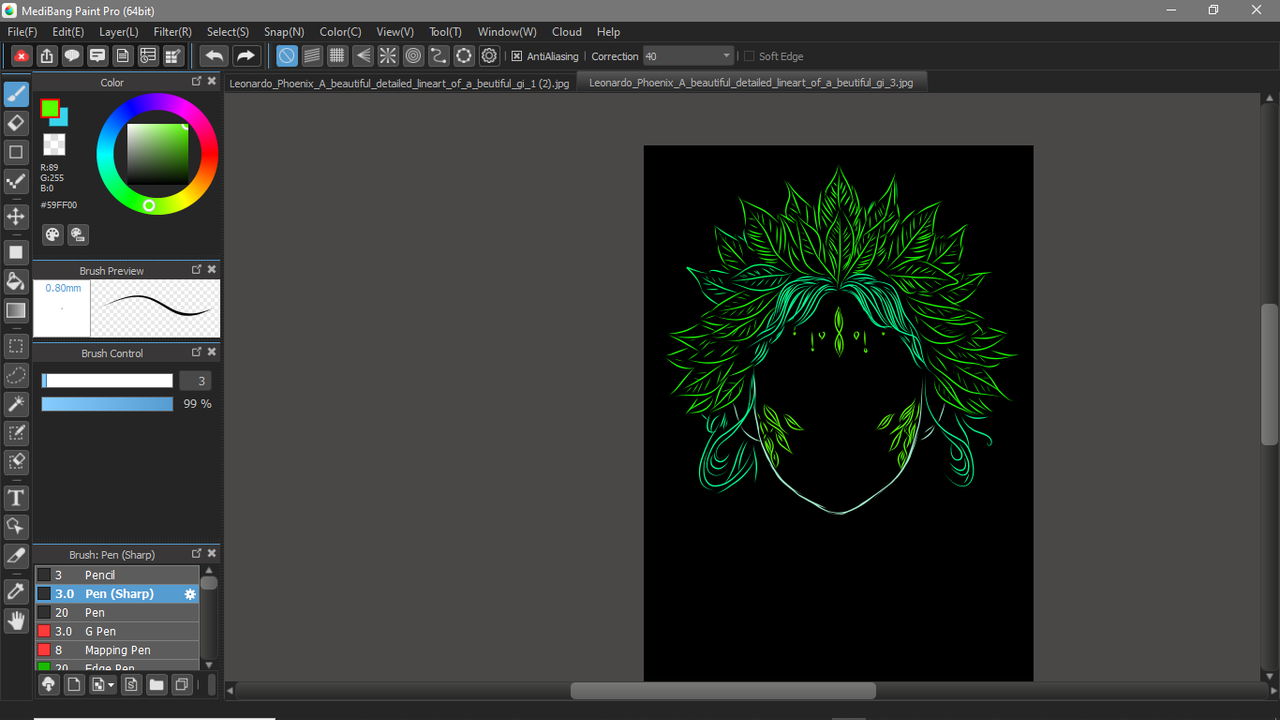
Task: Open the Snap(N) menu
Action: (x=284, y=32)
